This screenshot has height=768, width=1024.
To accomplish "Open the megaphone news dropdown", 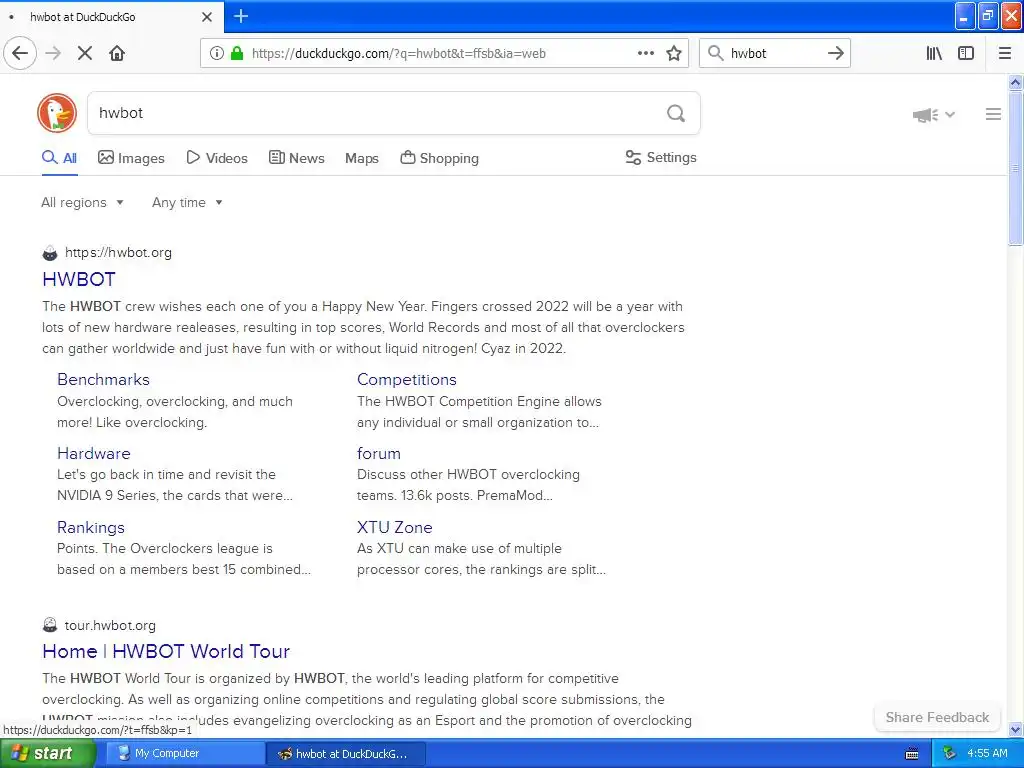I will [934, 115].
